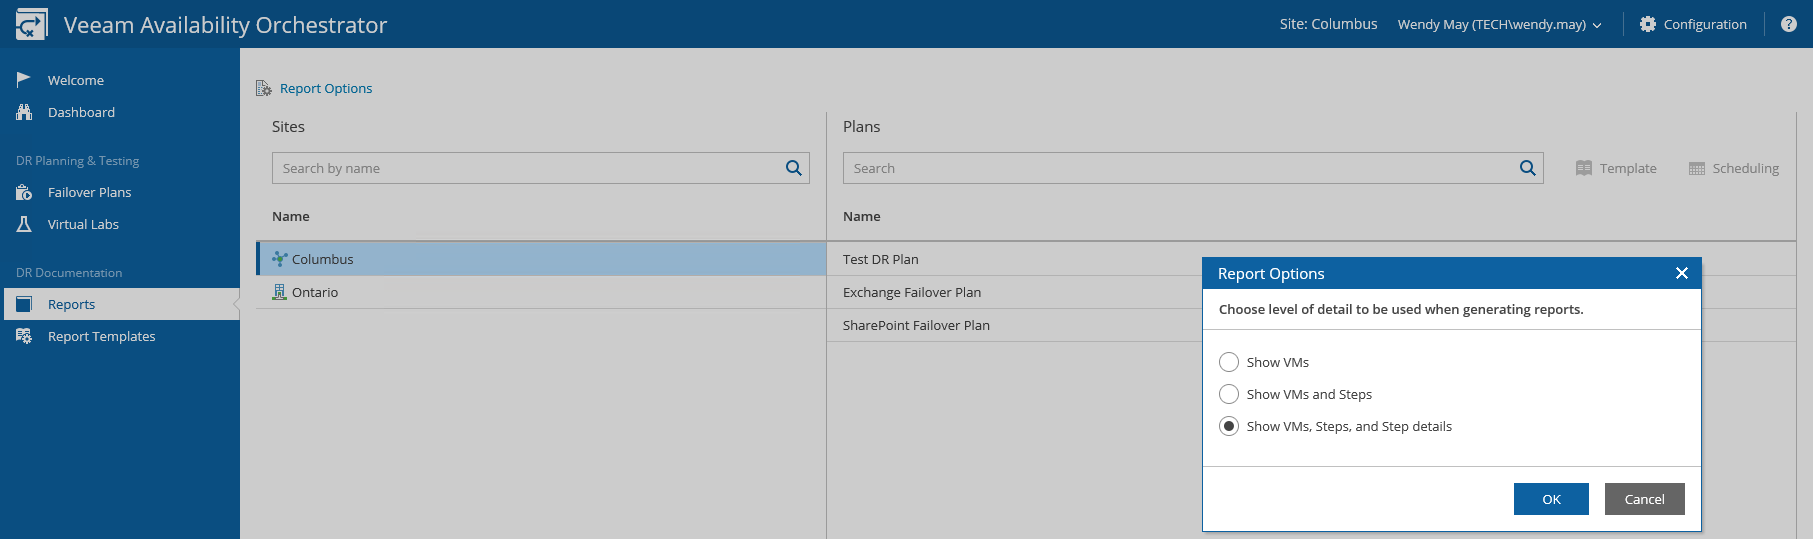Viewport: 1813px width, 539px height.
Task: Open the Dashboard binoculars icon
Action: (24, 112)
